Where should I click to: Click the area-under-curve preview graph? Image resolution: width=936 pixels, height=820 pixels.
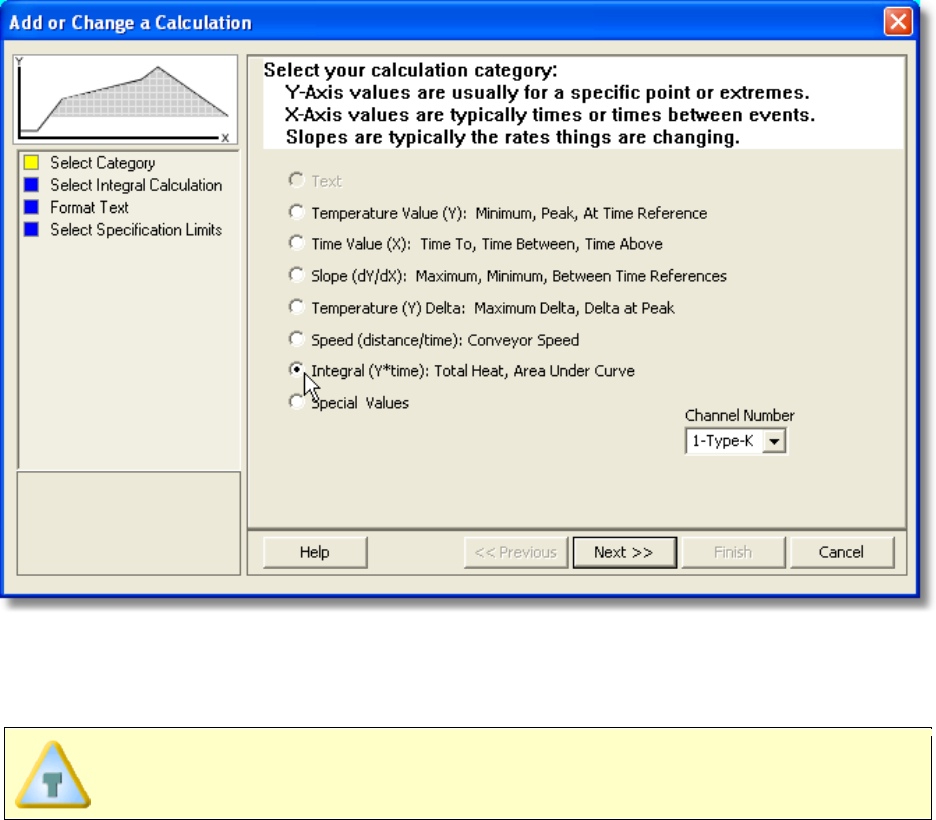click(125, 100)
